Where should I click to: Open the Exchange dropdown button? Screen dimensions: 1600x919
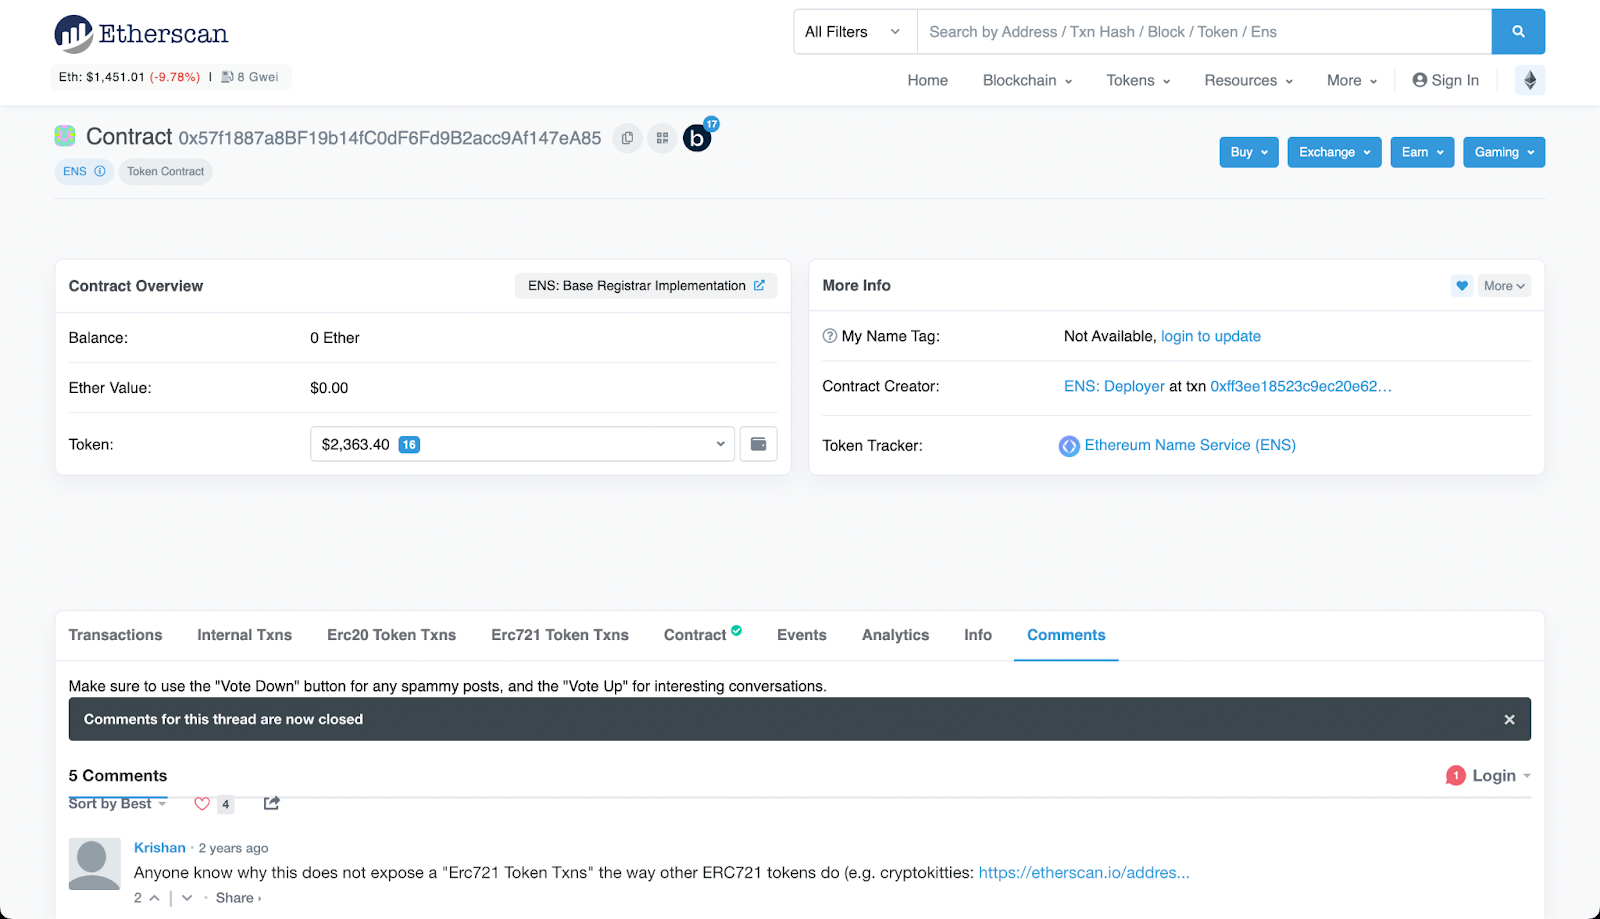point(1335,152)
